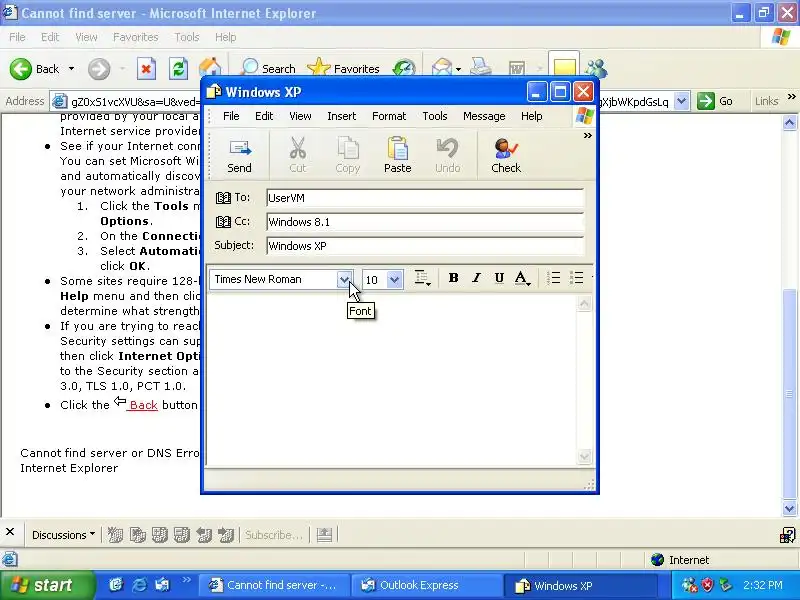Click the Discussions help icon at far right
This screenshot has width=800, height=600.
[x=787, y=535]
